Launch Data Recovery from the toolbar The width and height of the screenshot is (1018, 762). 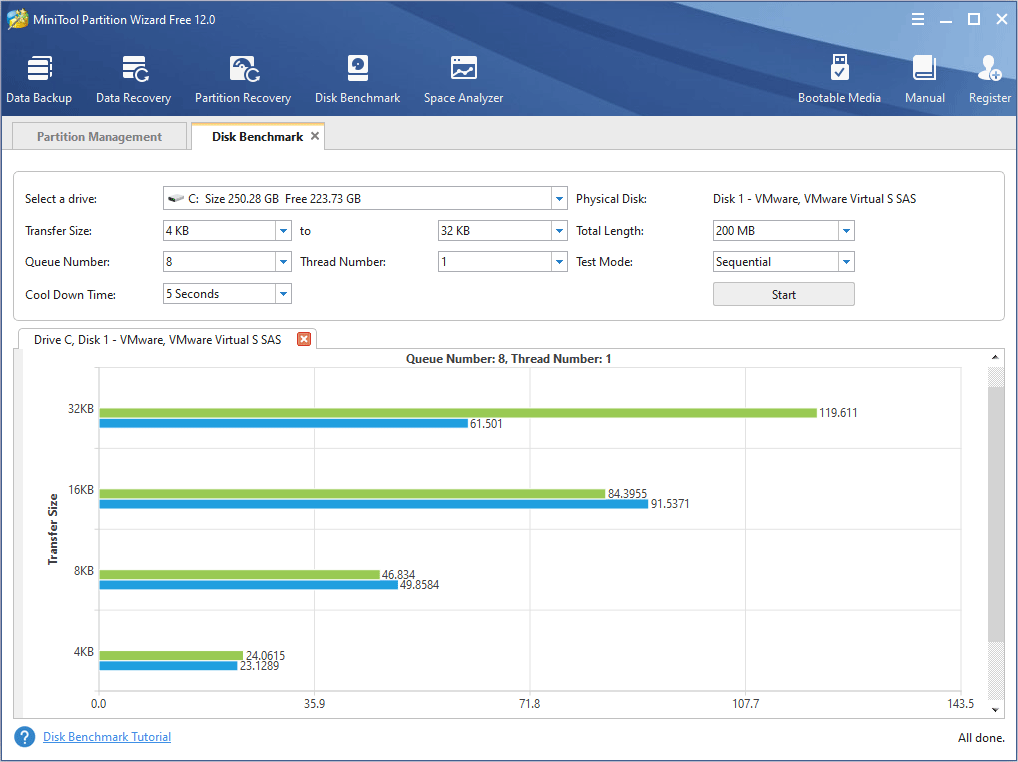click(x=133, y=80)
